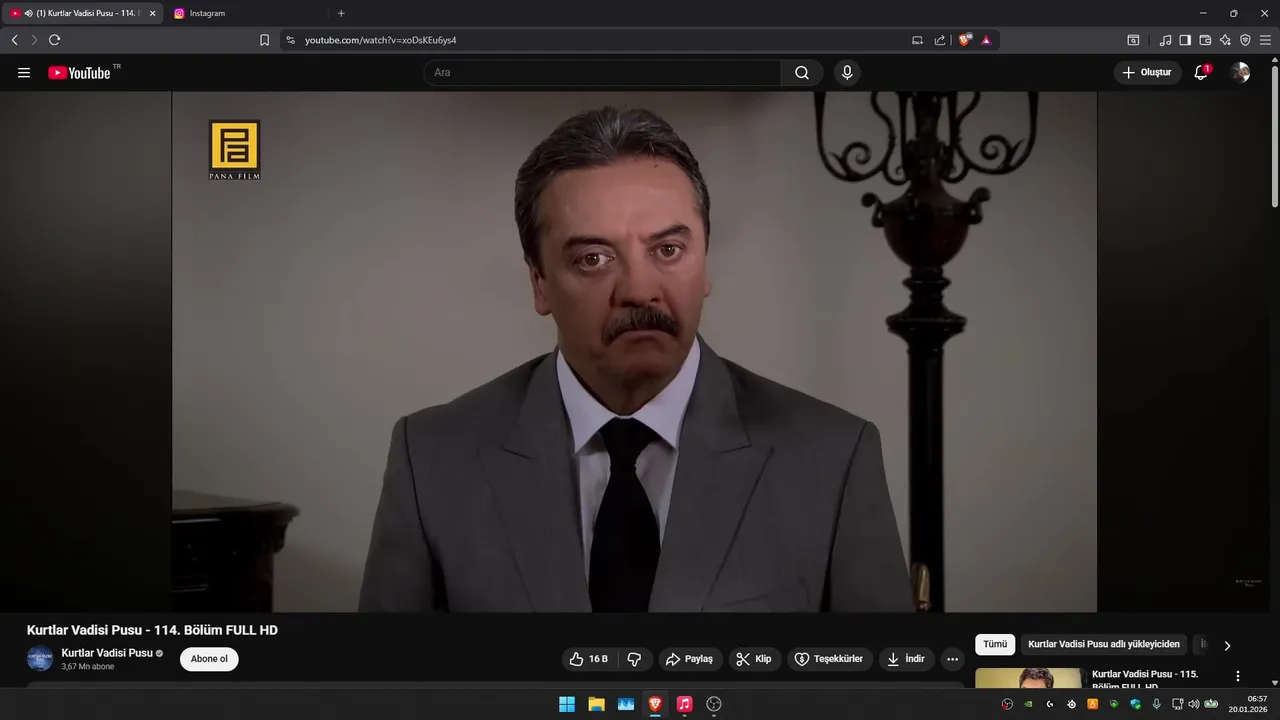1280x720 pixels.
Task: Mute the tab via speaker icon
Action: 28,13
